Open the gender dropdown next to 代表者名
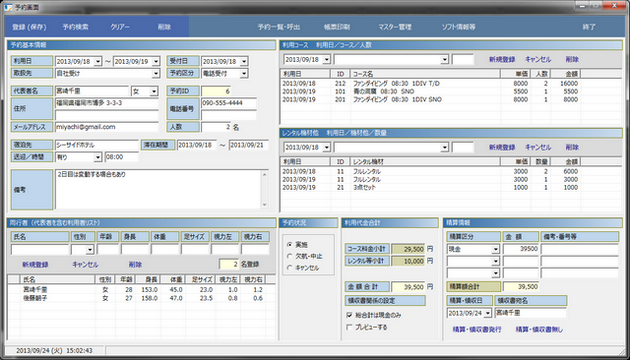Screen dimensions: 630x360 [154, 92]
